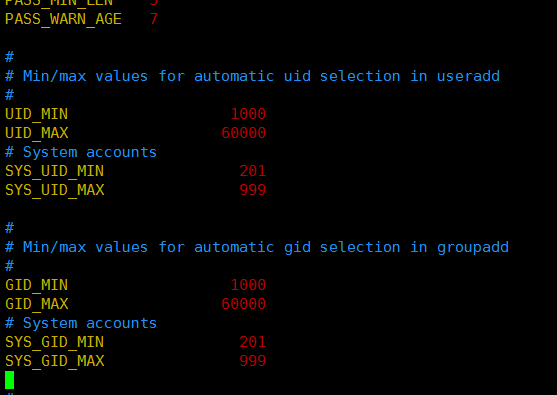Click the GID_MAX value 60000

point(244,304)
